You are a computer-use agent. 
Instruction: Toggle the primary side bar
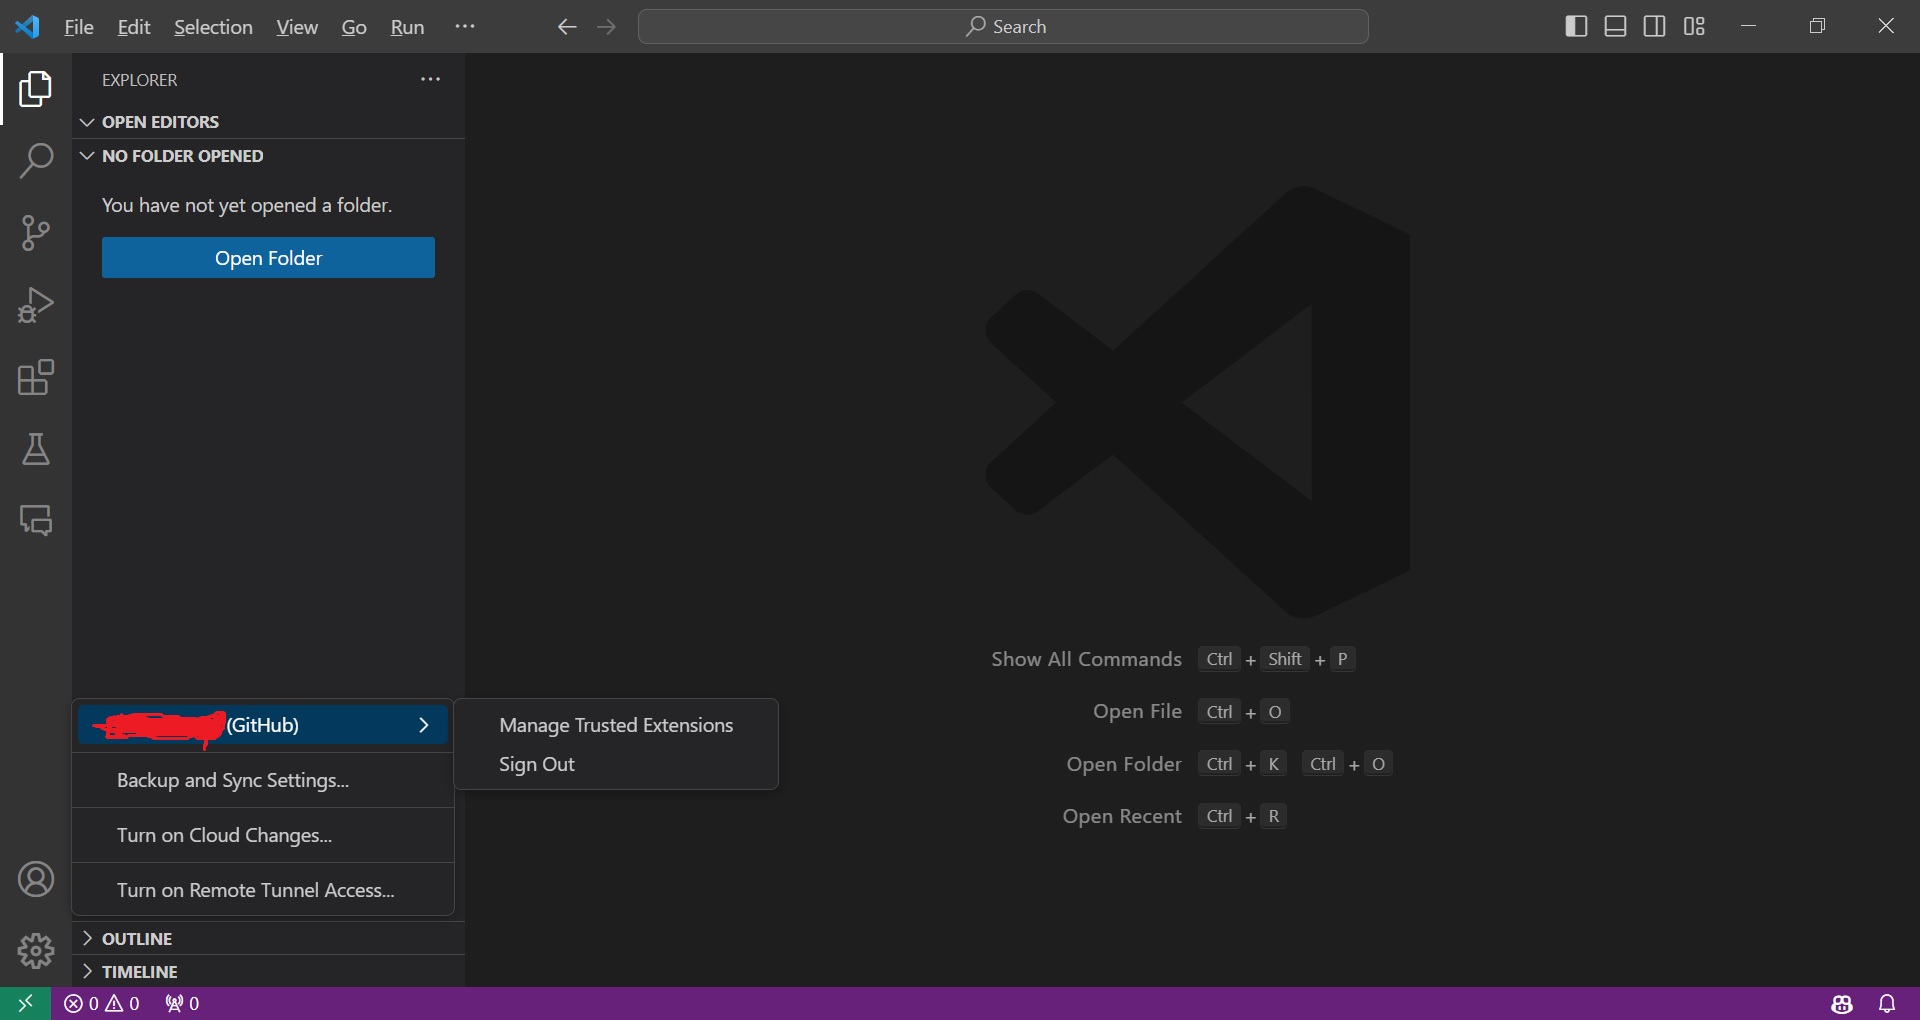click(1576, 27)
